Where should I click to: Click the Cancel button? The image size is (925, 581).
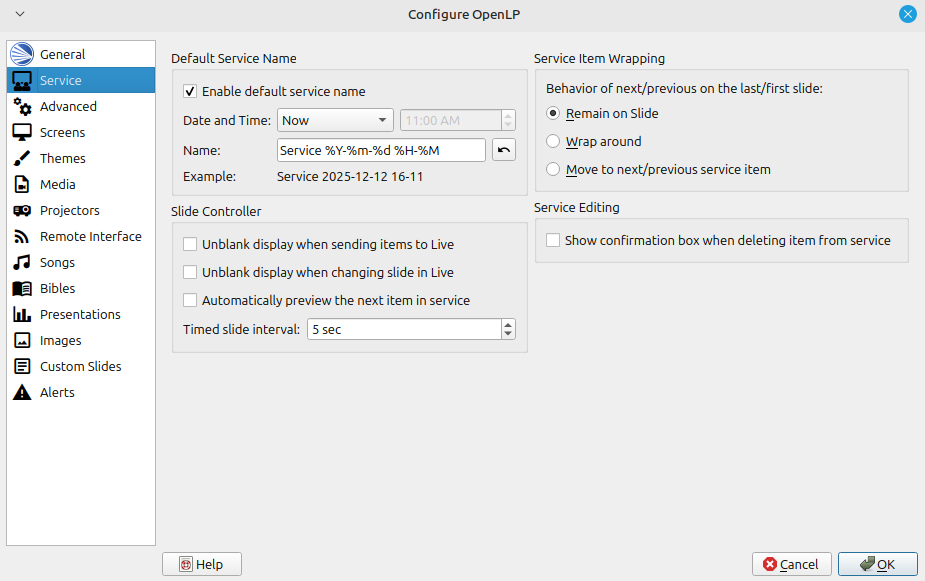tap(791, 565)
